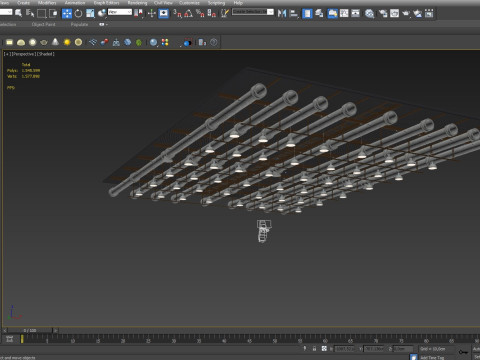Activate Select and Rotate tool
The image size is (480, 360).
(x=78, y=13)
